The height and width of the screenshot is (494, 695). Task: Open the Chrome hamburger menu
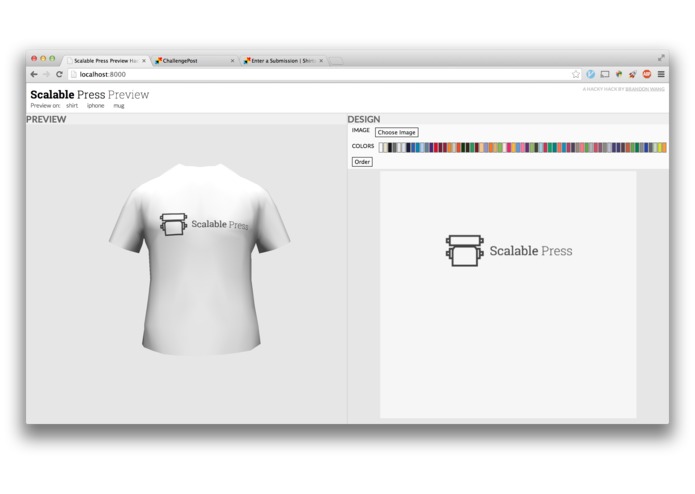tap(661, 74)
